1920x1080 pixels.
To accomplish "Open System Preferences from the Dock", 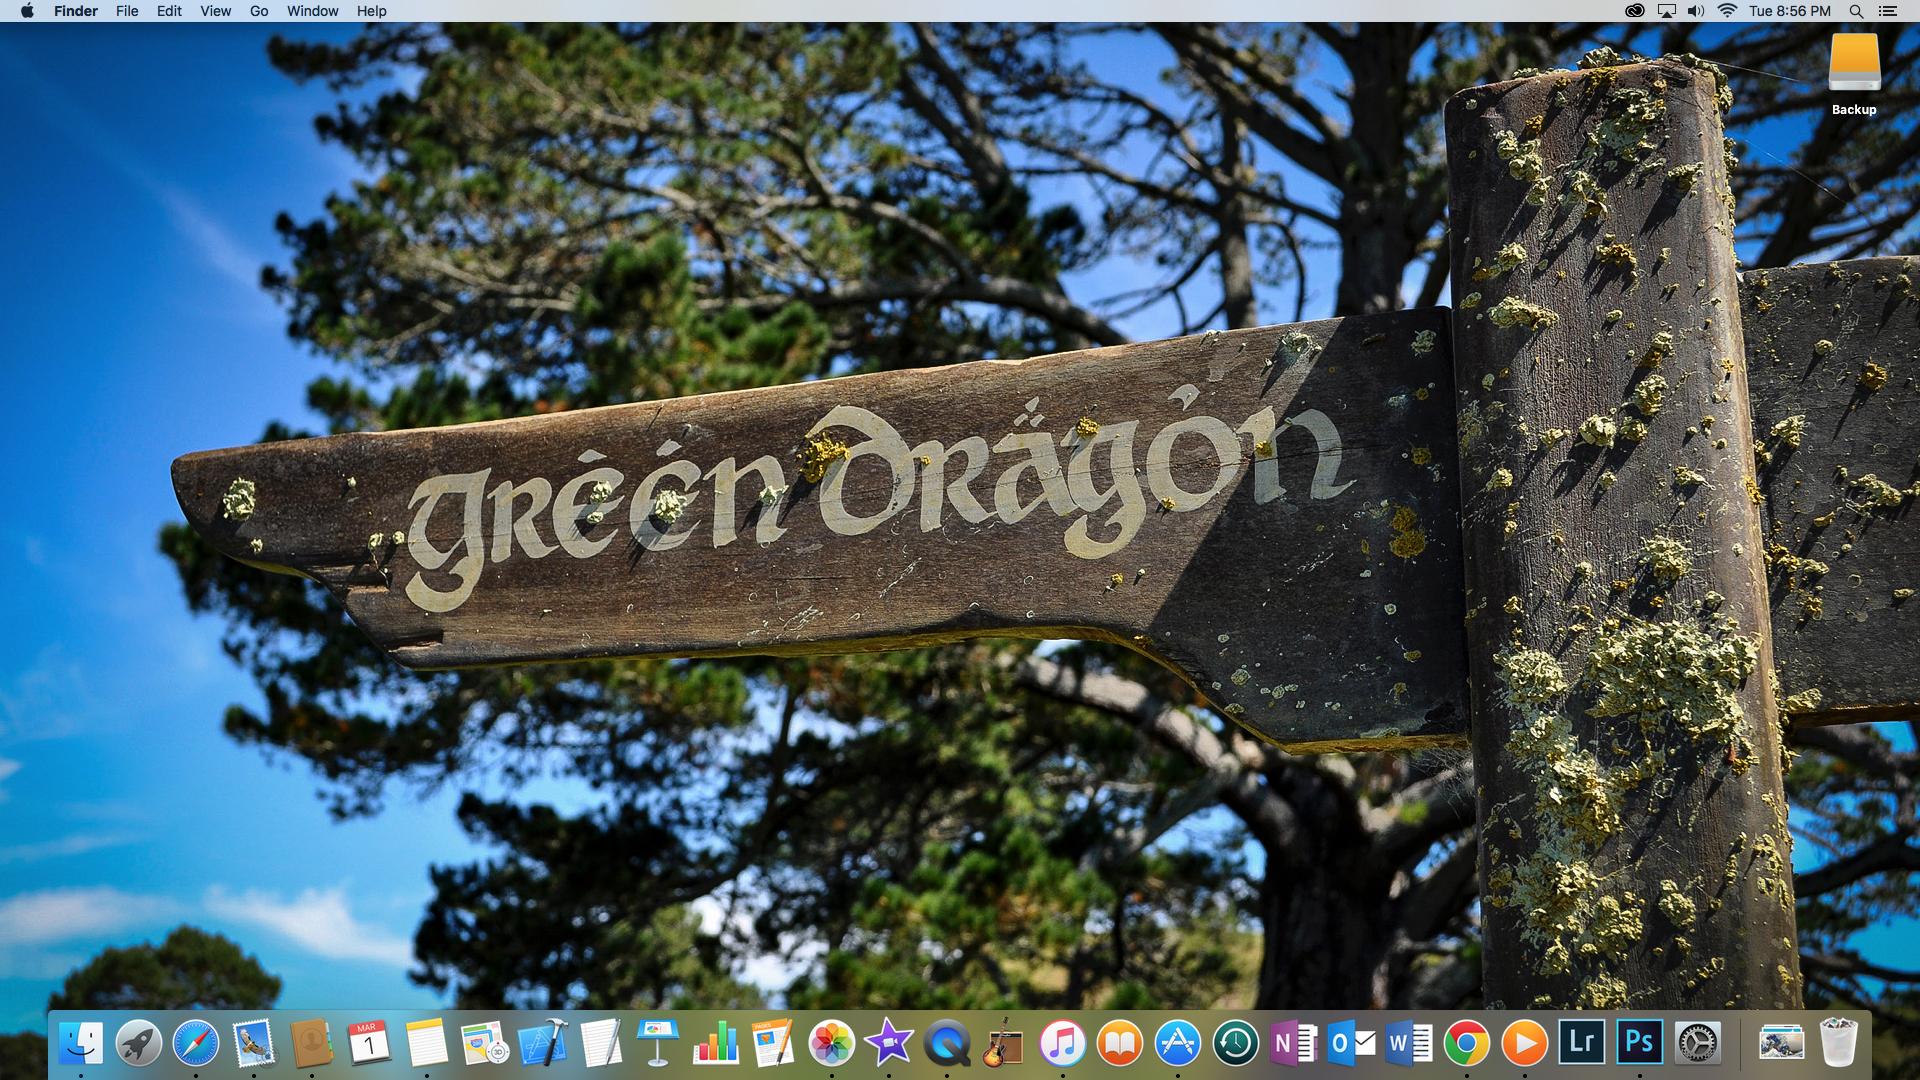I will [1697, 1044].
